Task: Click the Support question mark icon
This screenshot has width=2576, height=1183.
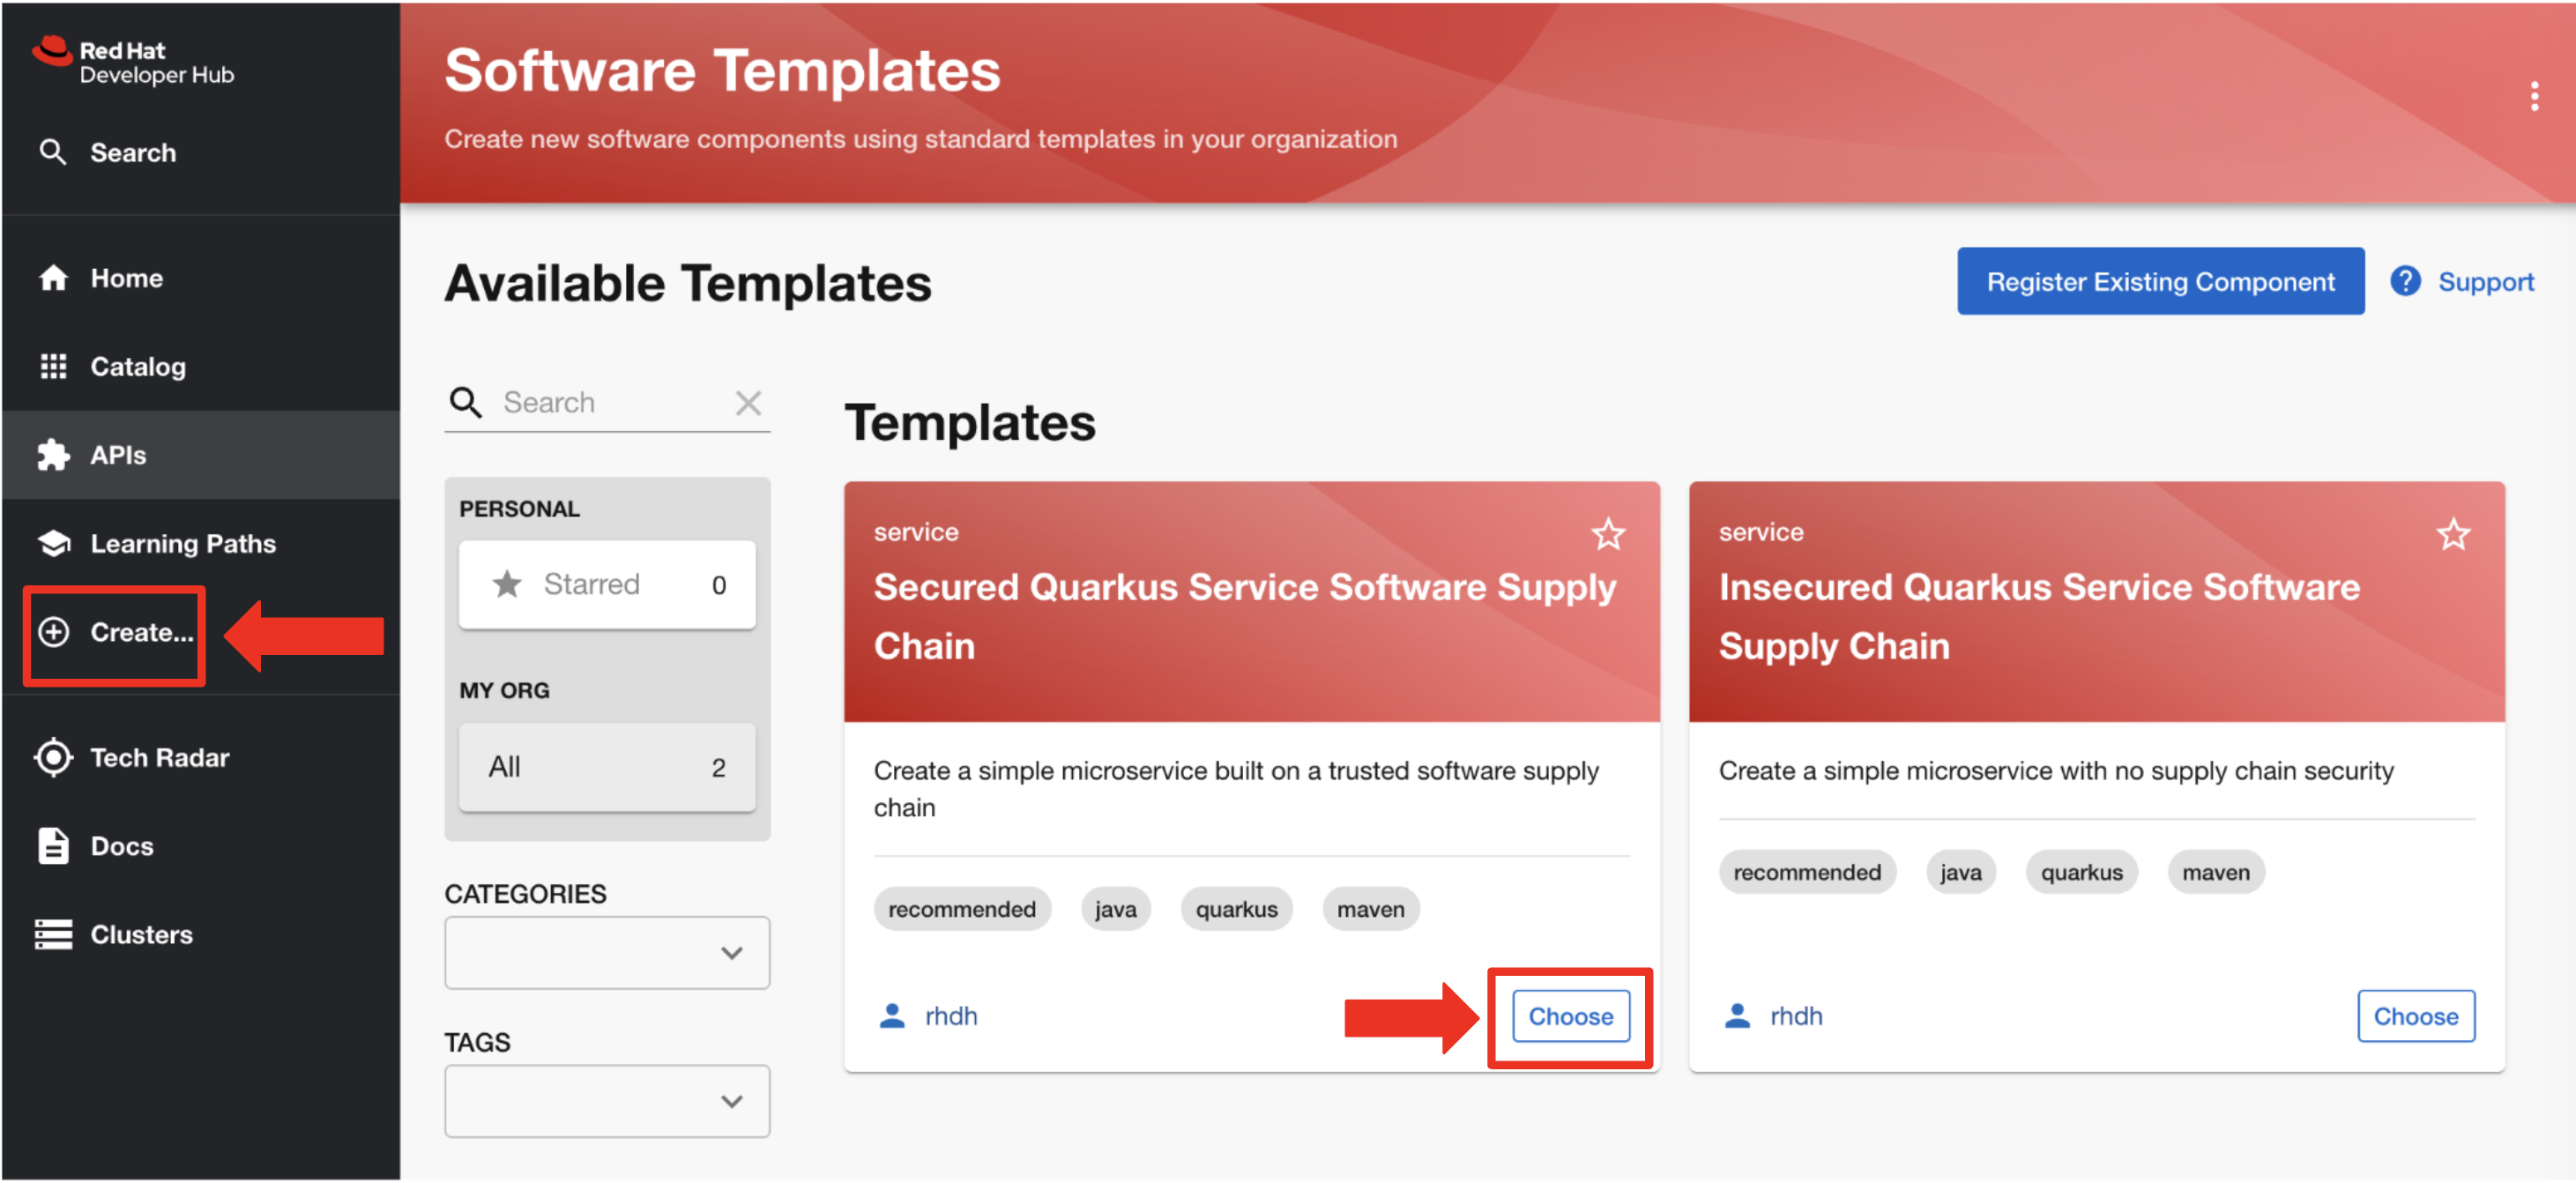Action: (x=2405, y=281)
